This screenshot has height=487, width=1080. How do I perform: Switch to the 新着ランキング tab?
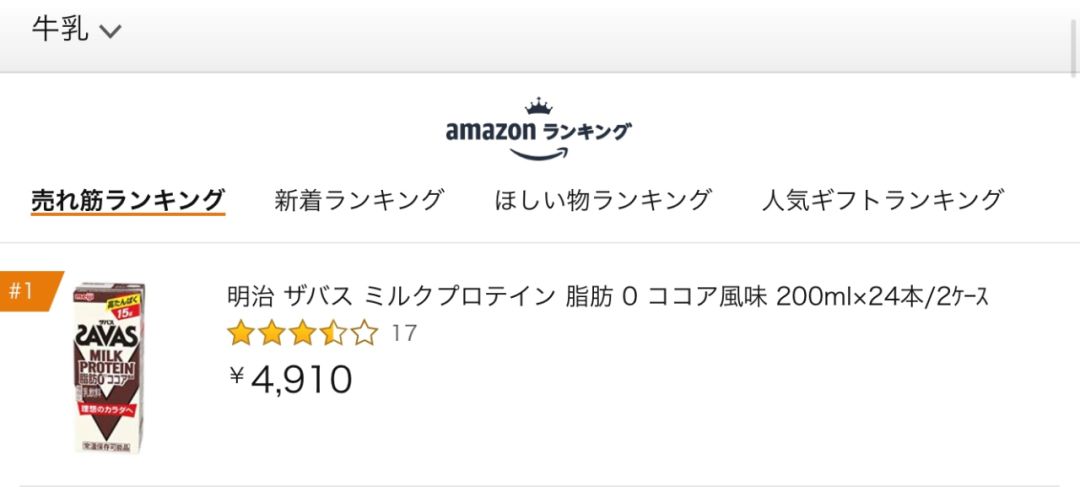click(359, 199)
